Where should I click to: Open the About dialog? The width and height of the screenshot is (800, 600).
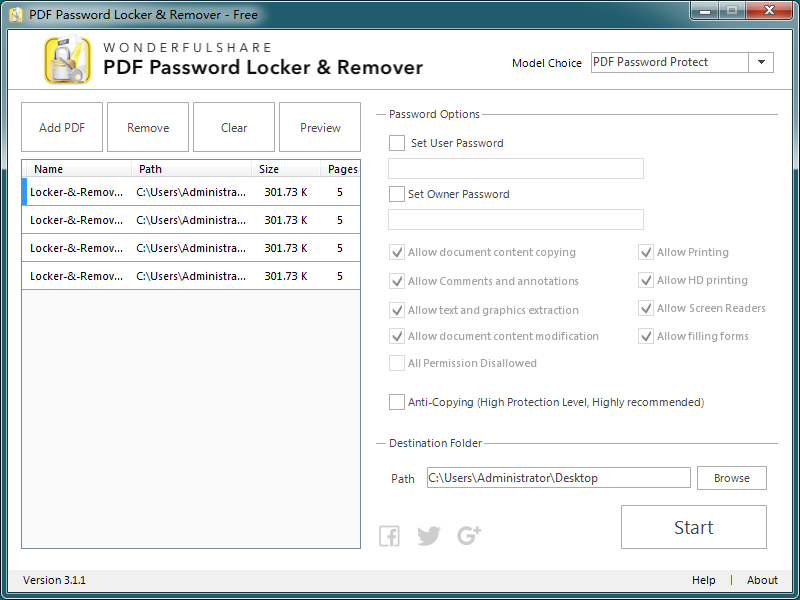762,580
